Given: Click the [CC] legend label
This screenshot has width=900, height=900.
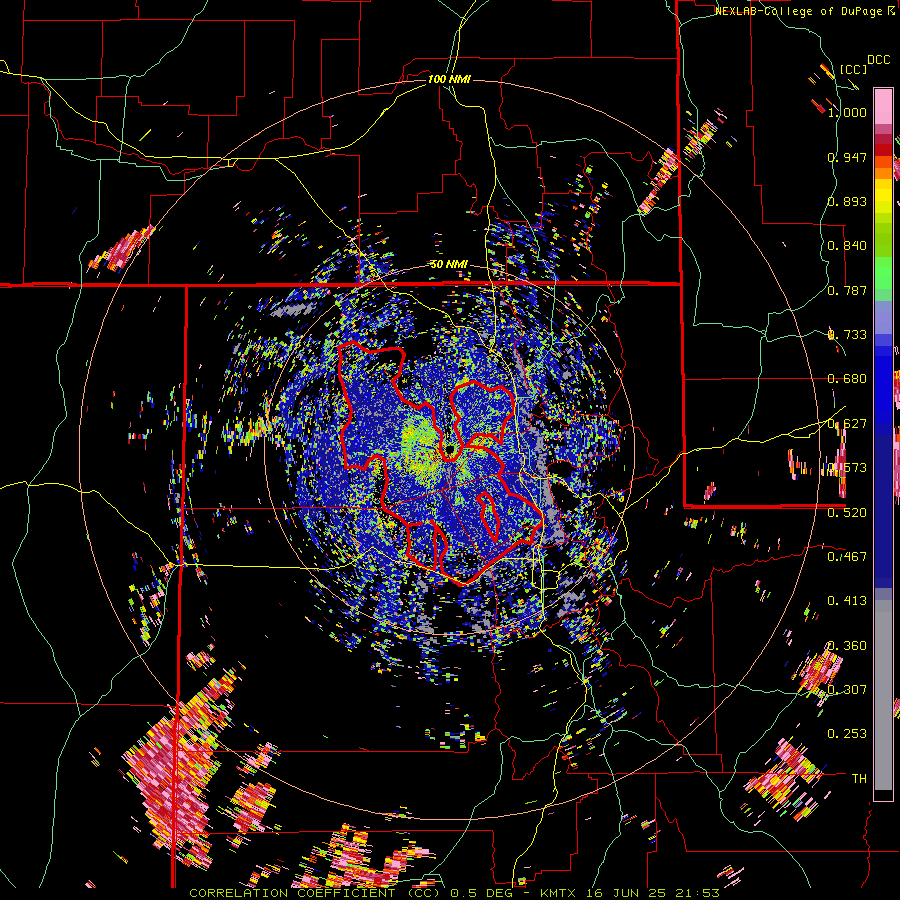Looking at the screenshot, I should [x=854, y=69].
